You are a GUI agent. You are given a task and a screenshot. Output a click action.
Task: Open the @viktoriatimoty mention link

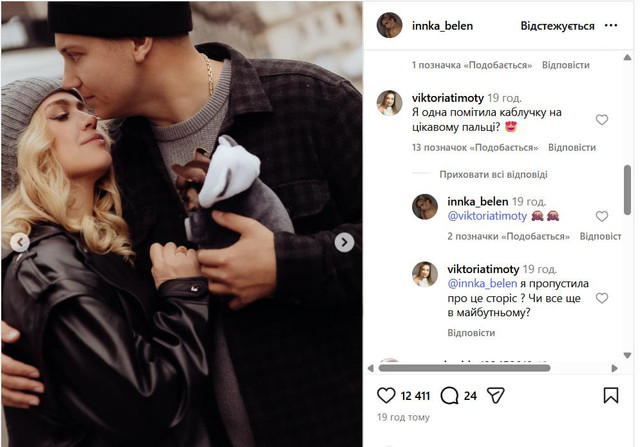coord(487,216)
